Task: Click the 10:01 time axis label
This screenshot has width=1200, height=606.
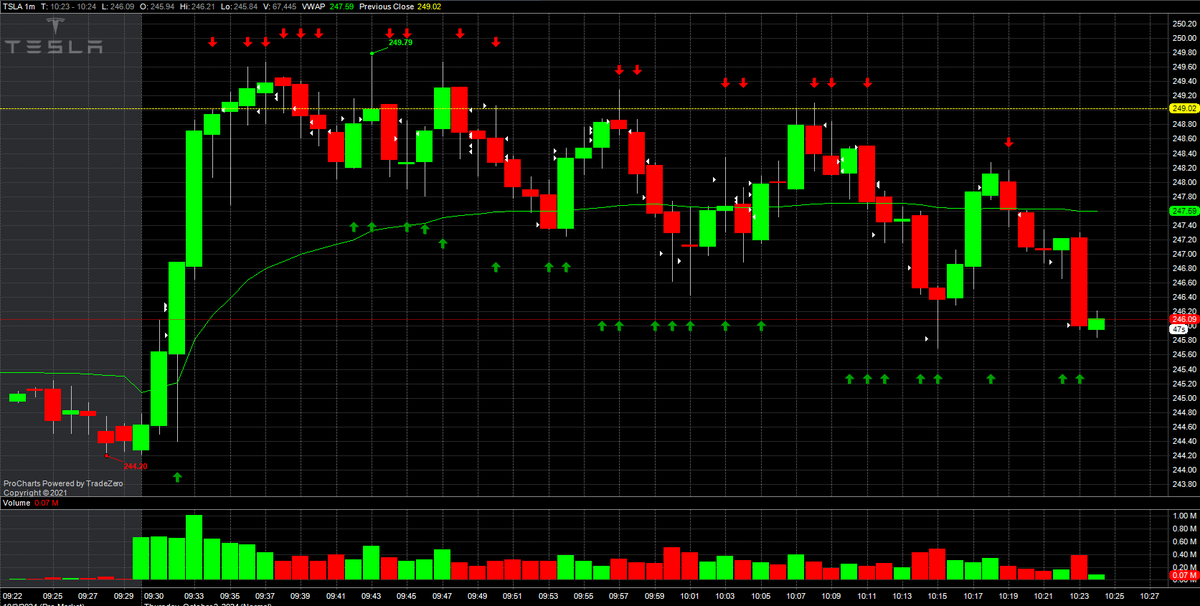Action: click(689, 596)
